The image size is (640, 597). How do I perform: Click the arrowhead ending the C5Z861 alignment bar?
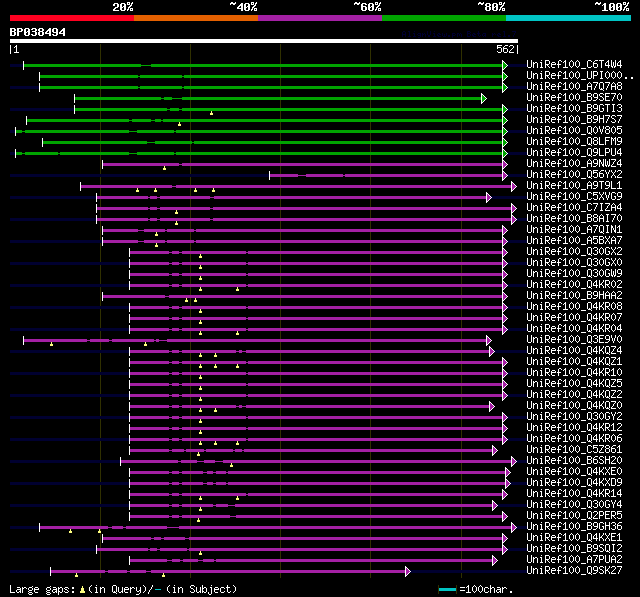494,450
